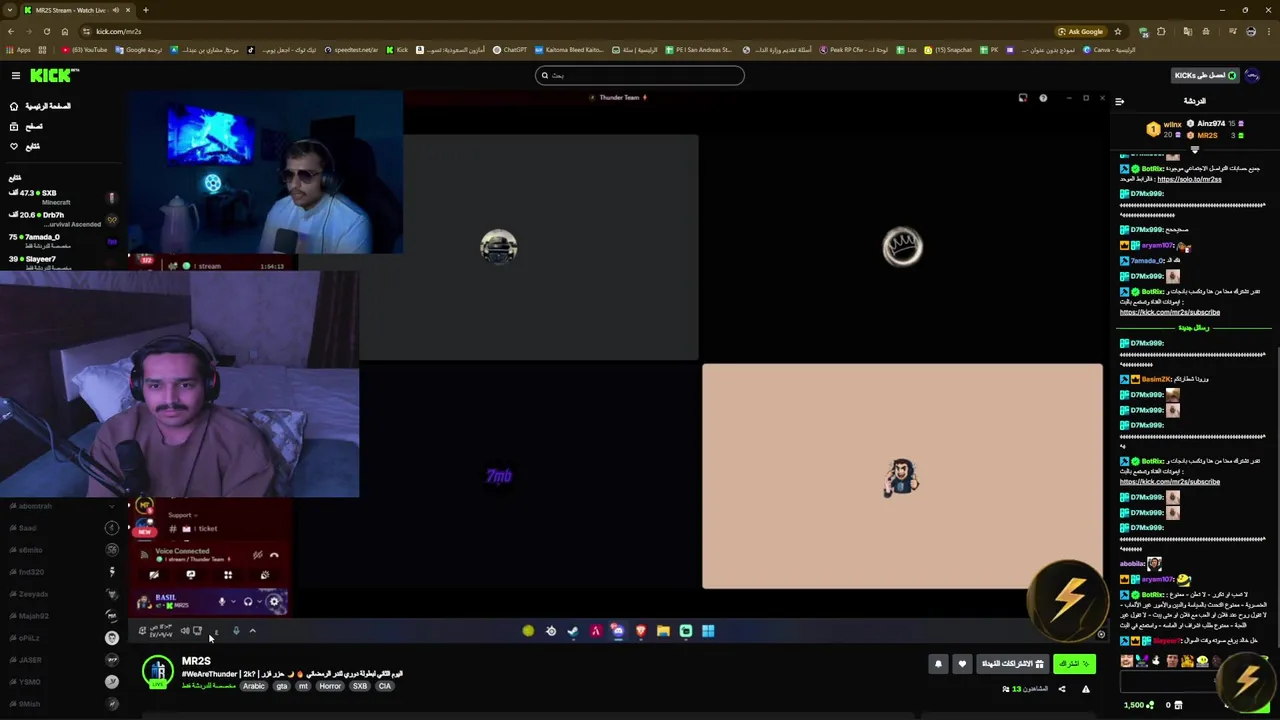Open the Canva bookmark
Viewport: 1280px width, 720px height.
tap(1109, 49)
